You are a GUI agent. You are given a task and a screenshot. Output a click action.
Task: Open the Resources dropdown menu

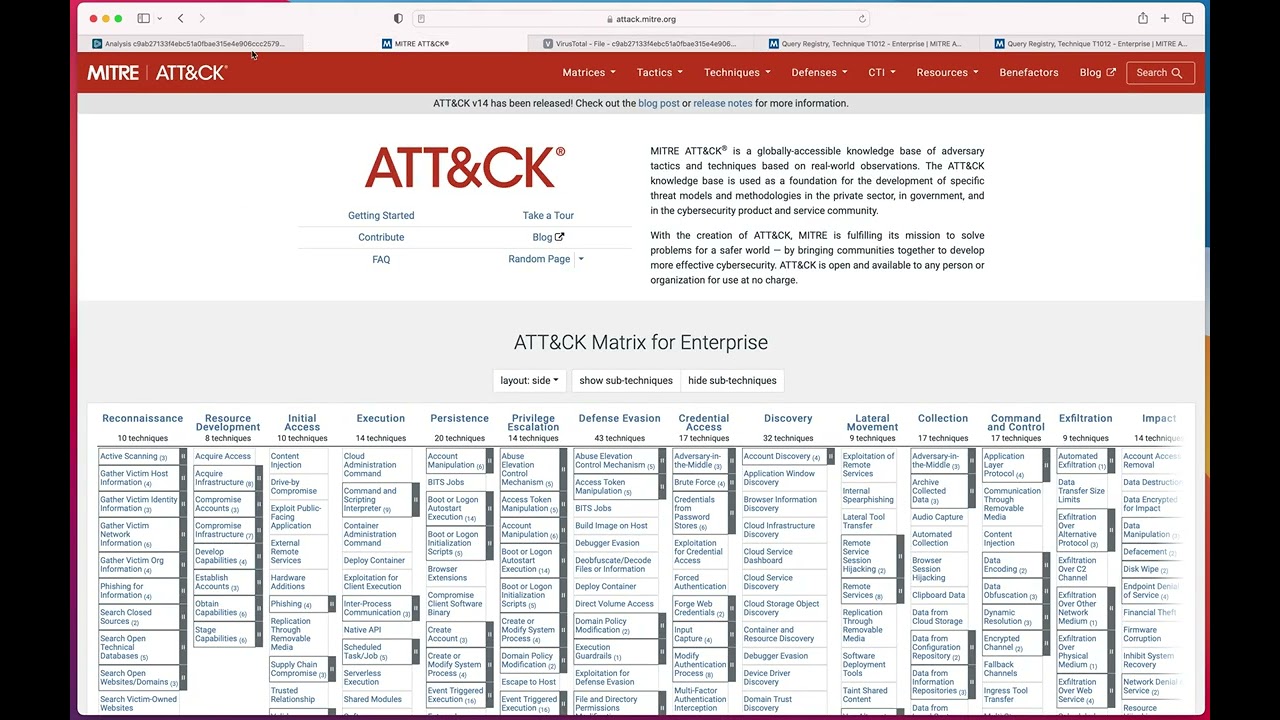pyautogui.click(x=947, y=72)
